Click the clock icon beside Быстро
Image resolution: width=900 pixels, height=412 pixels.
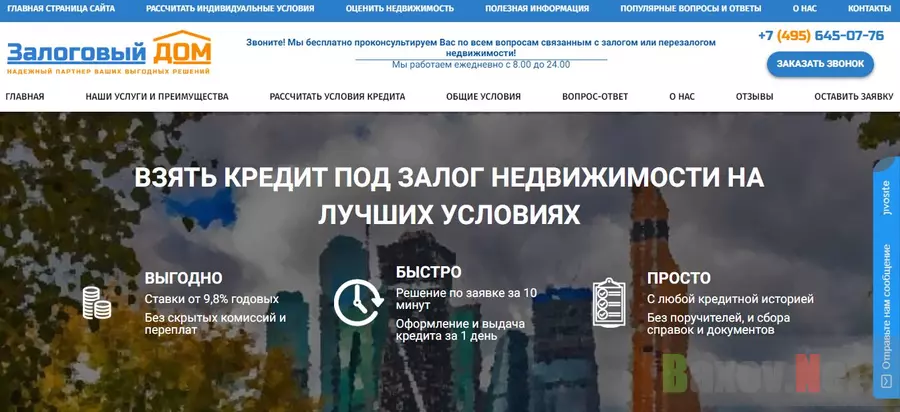[x=359, y=302]
